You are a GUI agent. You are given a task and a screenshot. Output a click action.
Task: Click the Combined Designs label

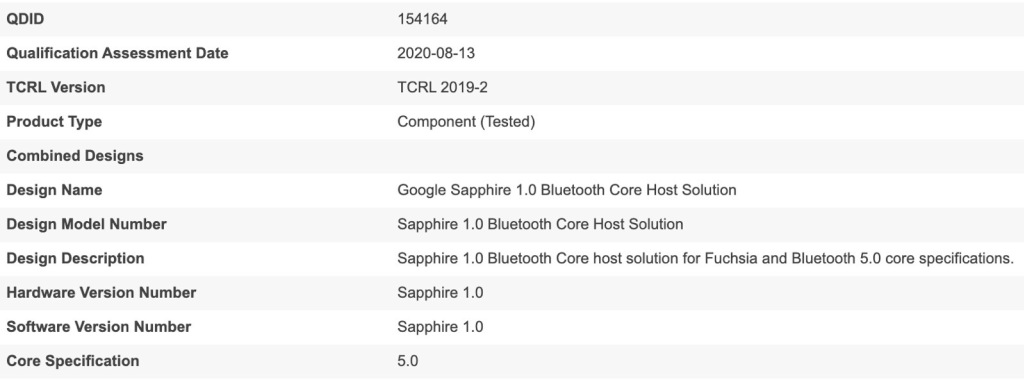(x=75, y=155)
